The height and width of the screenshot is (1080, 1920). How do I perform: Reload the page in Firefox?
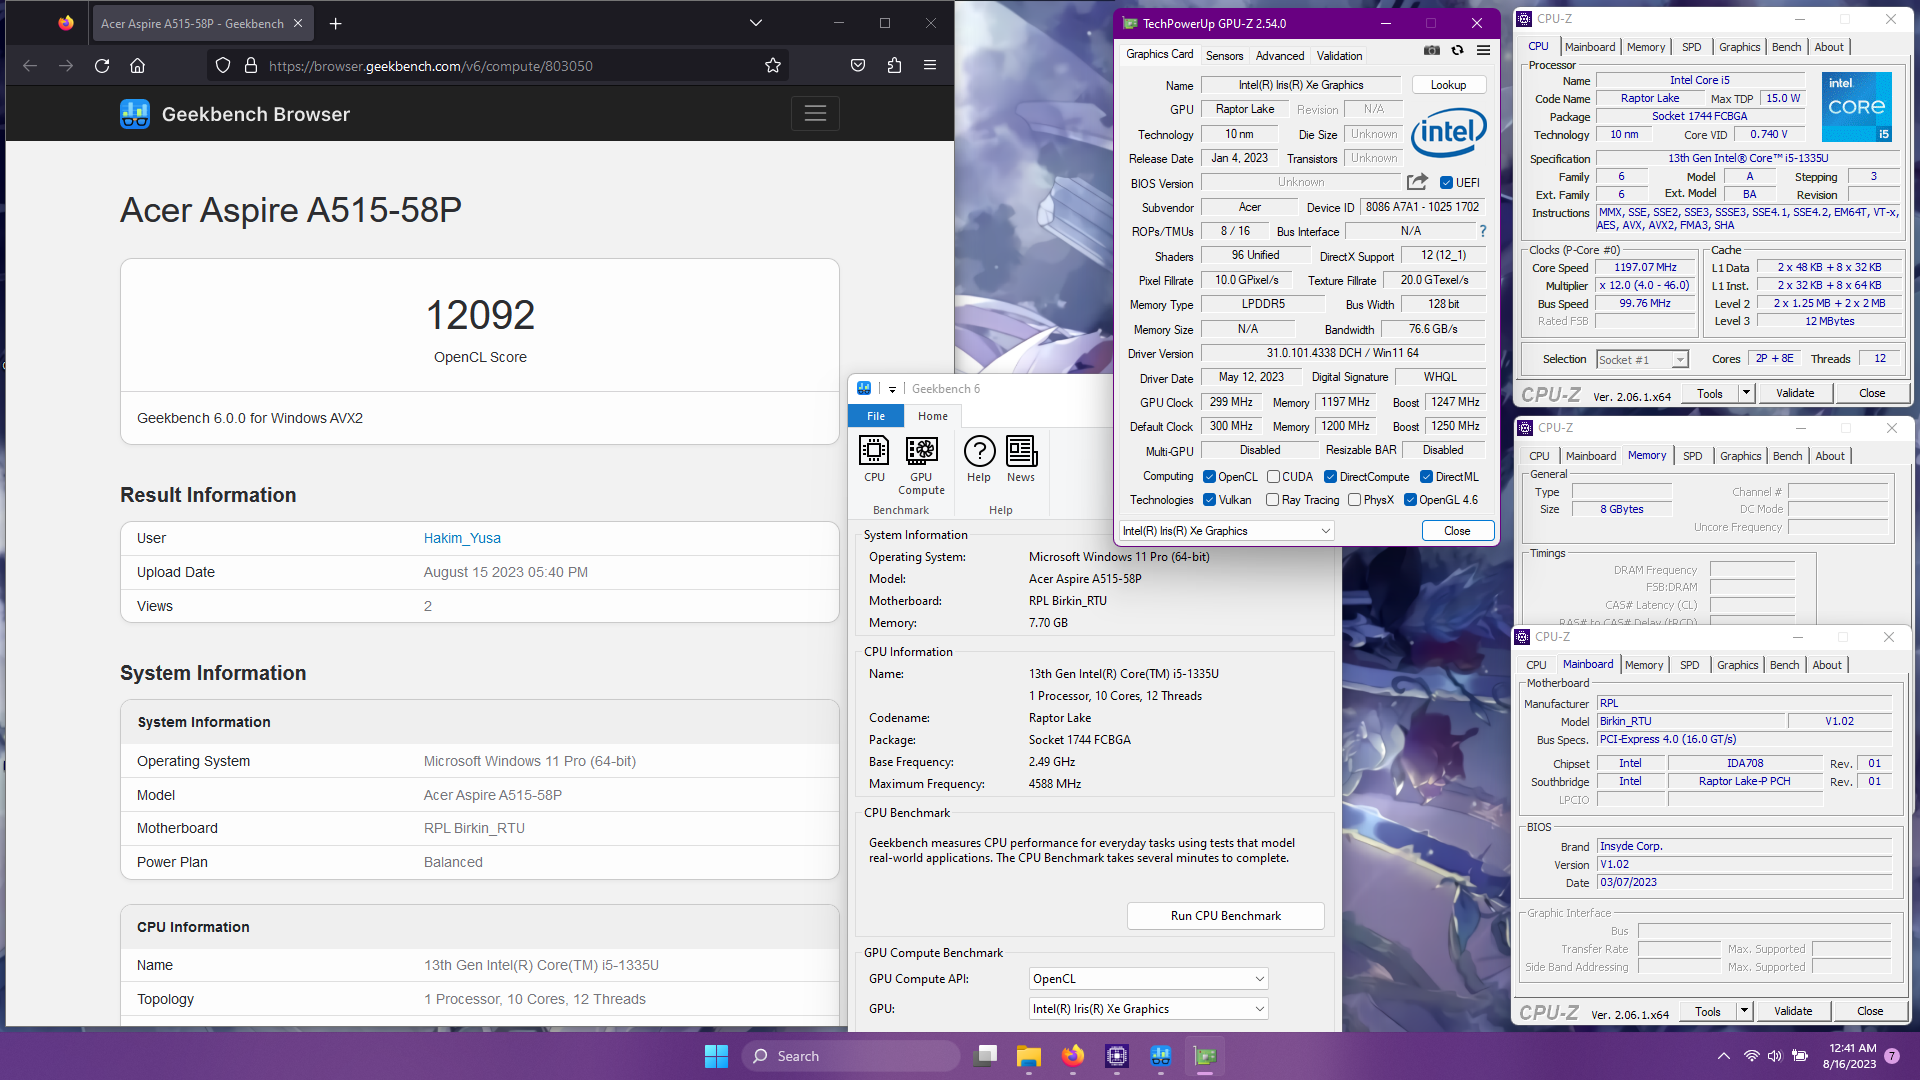(x=102, y=66)
